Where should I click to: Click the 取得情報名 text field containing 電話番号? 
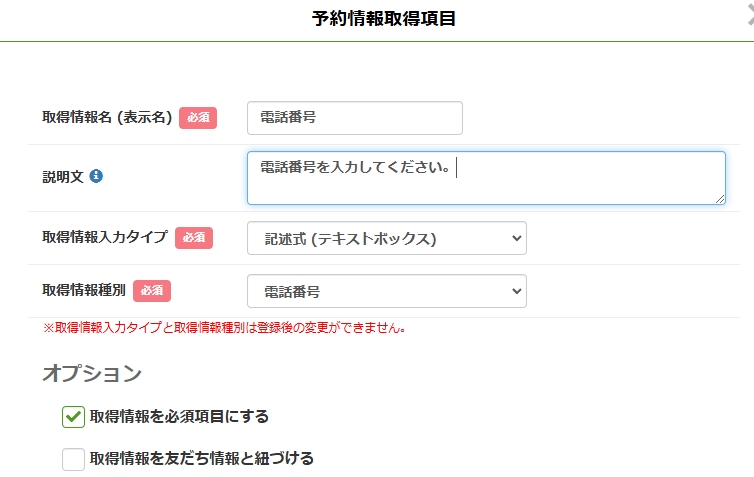click(x=354, y=117)
